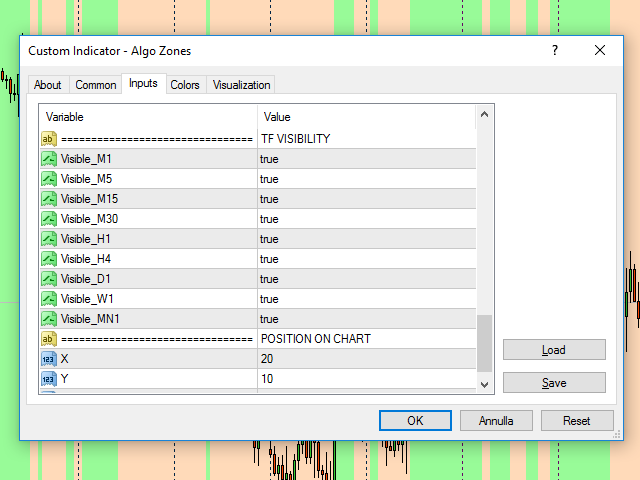Open the Visualization tab

241,85
